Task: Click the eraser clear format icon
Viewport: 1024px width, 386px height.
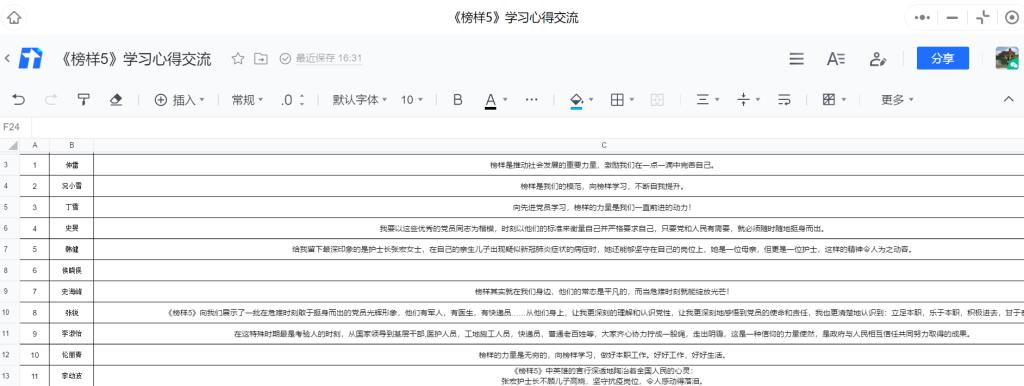Action: click(116, 100)
